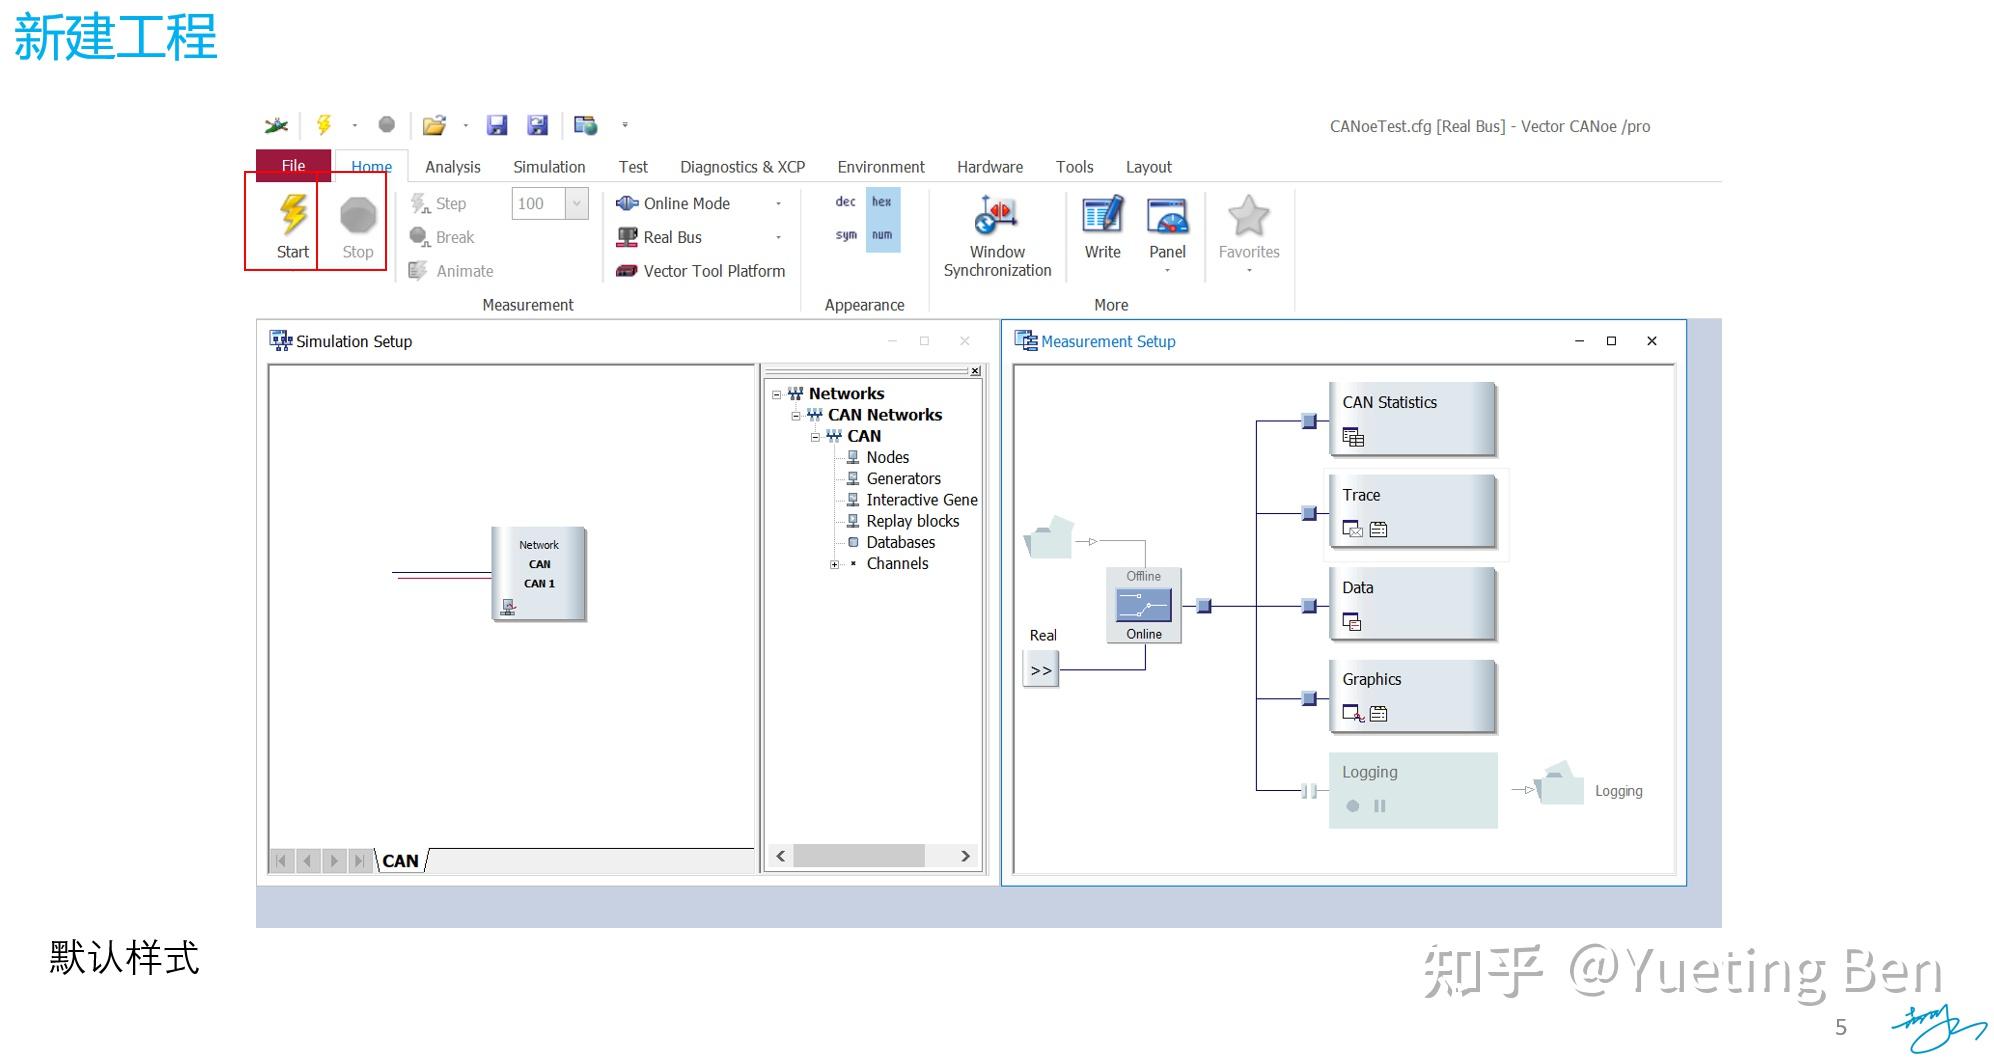Image resolution: width=1994 pixels, height=1061 pixels.
Task: Click the Break button in Measurement group
Action: click(x=441, y=238)
